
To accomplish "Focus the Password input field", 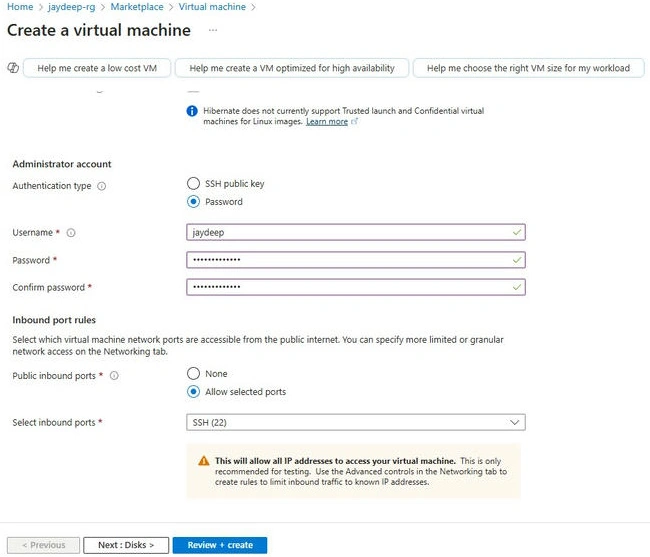I will [x=356, y=260].
